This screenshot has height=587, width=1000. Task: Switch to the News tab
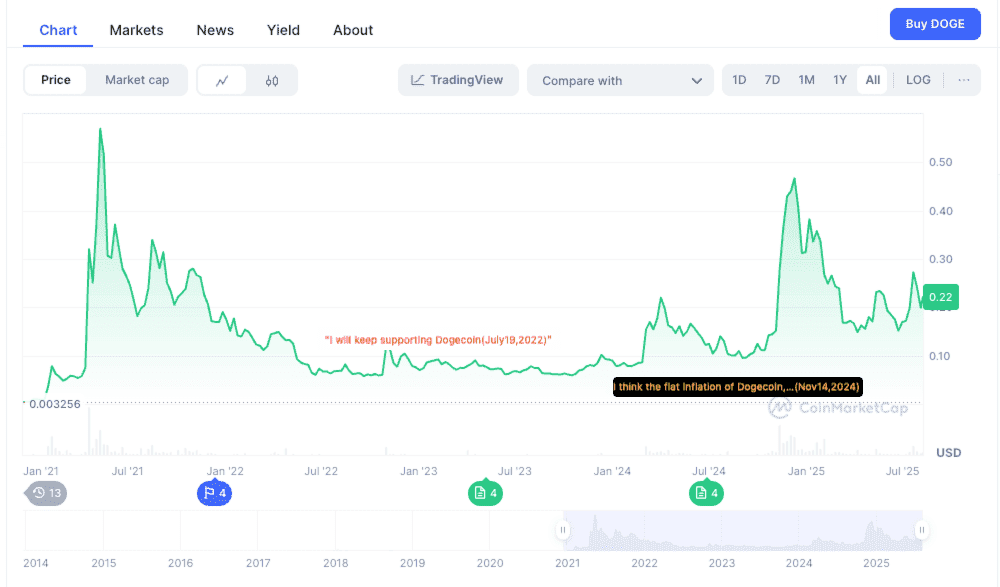click(x=215, y=30)
